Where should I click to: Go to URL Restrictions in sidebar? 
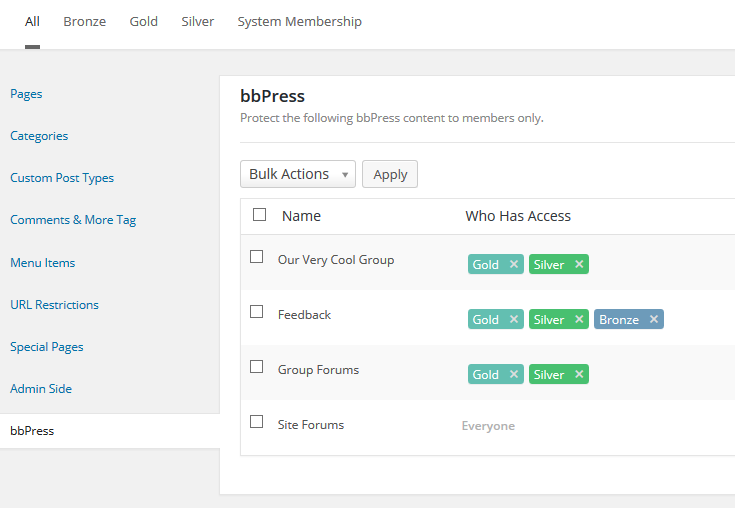(x=54, y=305)
